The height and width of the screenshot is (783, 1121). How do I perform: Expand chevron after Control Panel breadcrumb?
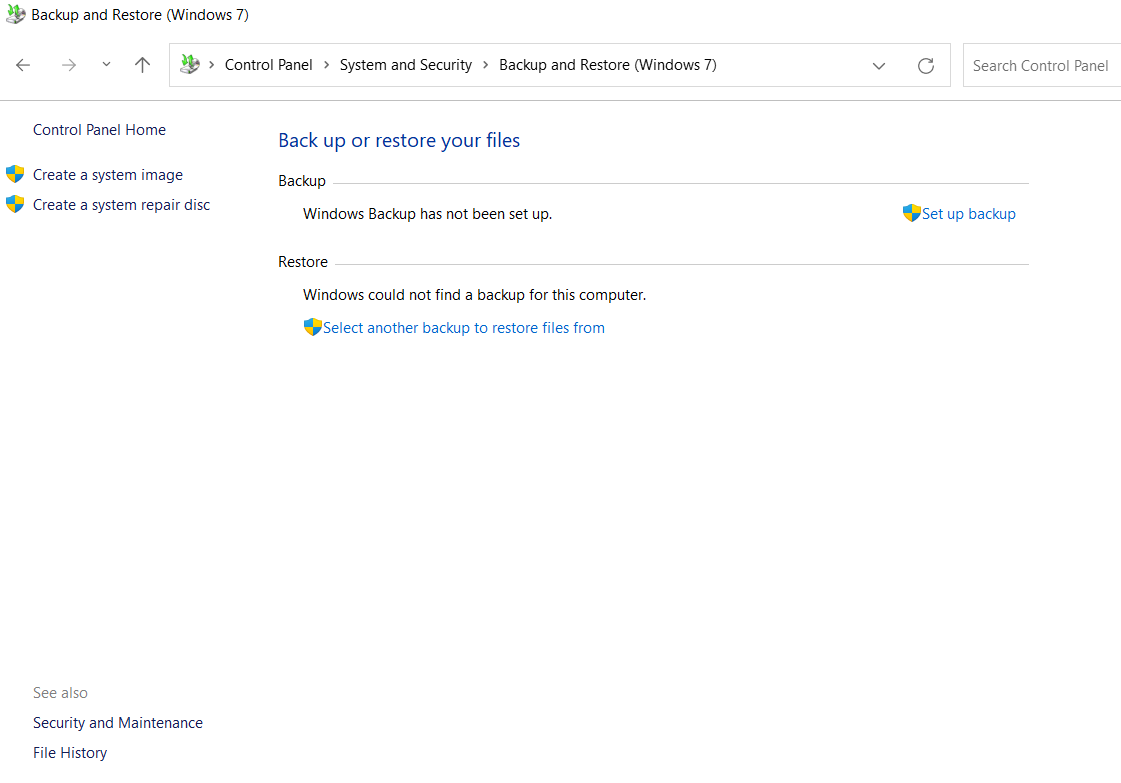pyautogui.click(x=326, y=65)
